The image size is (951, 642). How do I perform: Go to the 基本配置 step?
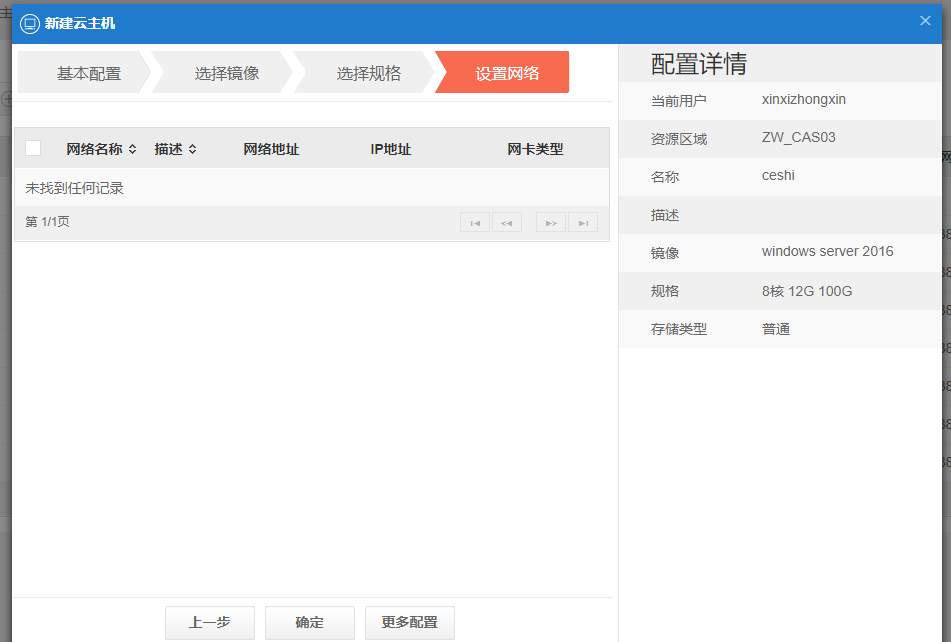(88, 73)
